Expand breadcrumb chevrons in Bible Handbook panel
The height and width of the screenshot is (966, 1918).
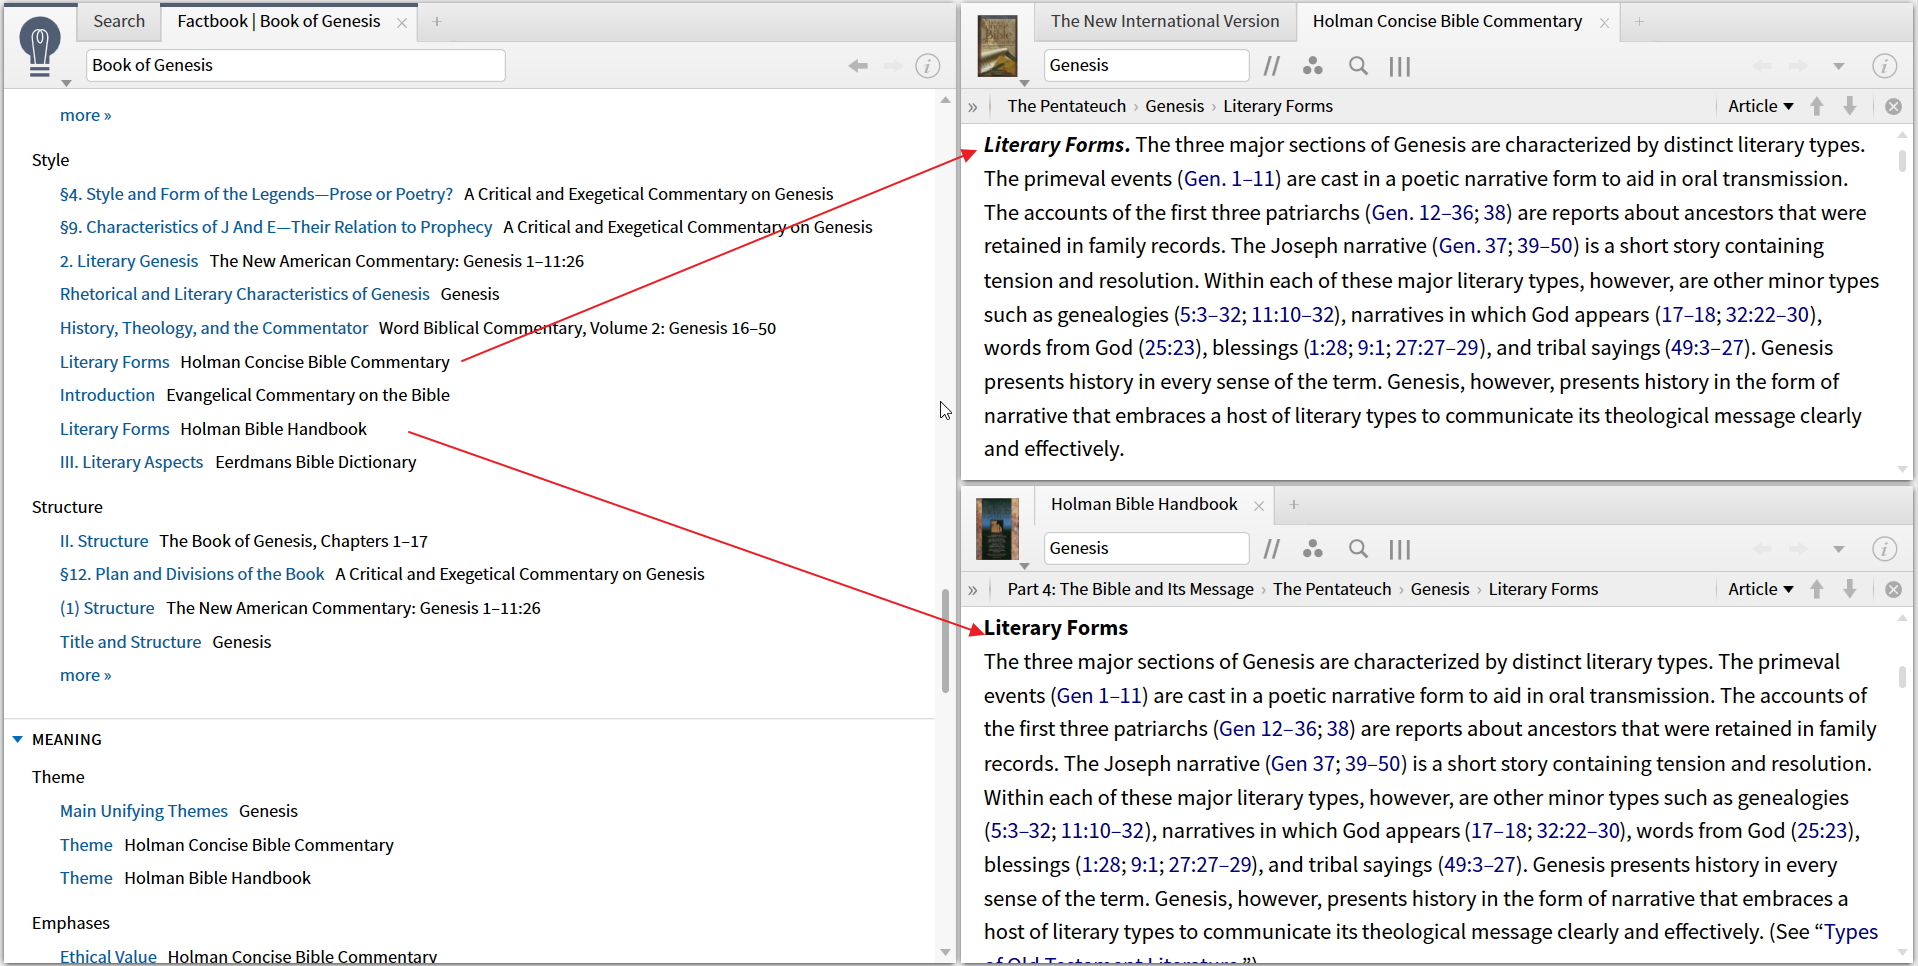(973, 590)
